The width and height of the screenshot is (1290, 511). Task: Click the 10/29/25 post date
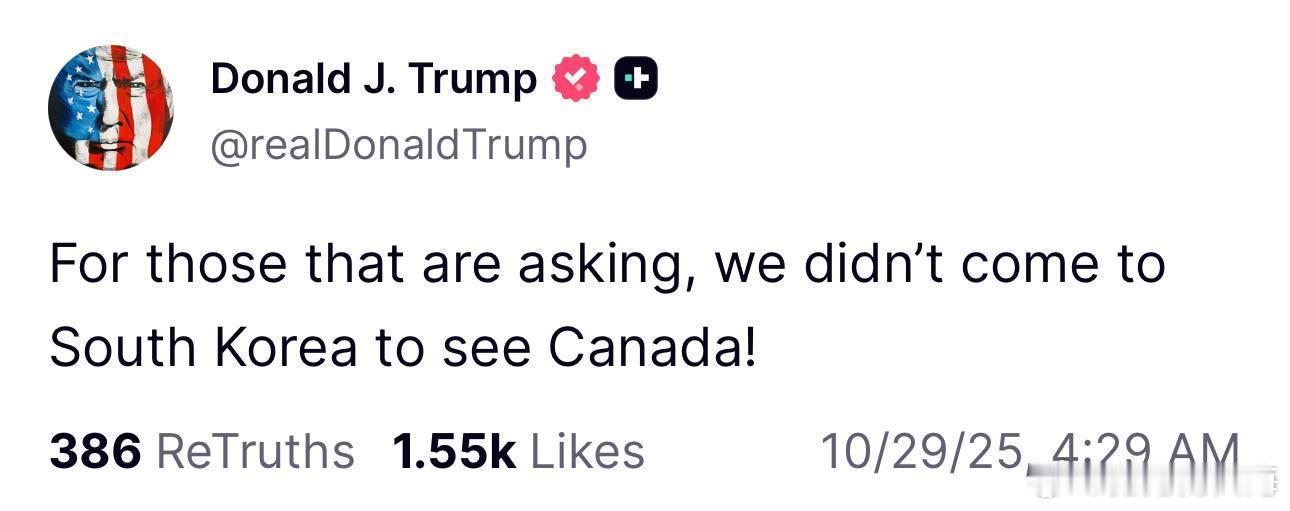922,451
